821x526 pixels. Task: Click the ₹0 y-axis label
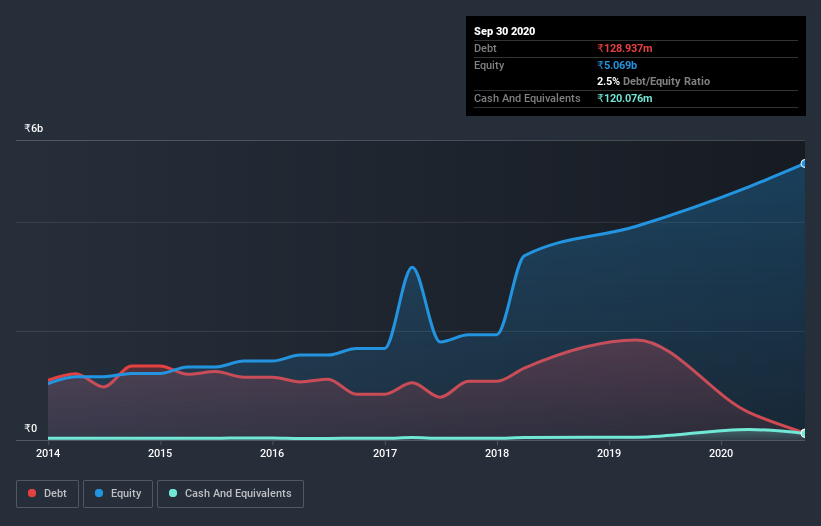30,428
